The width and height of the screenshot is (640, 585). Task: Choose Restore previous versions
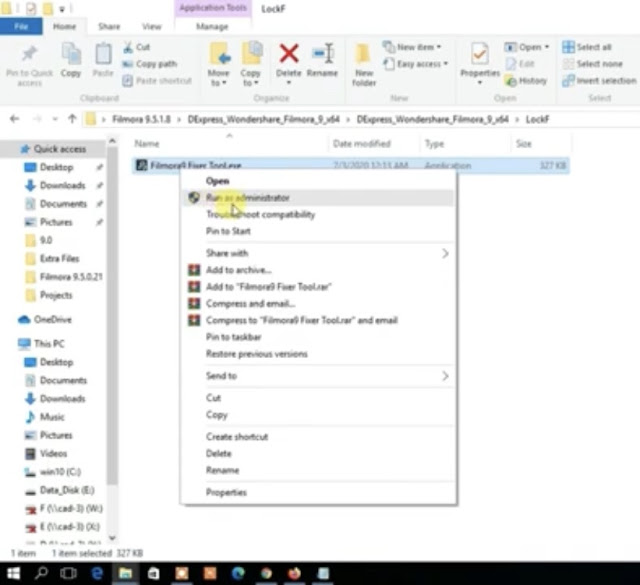click(x=319, y=354)
